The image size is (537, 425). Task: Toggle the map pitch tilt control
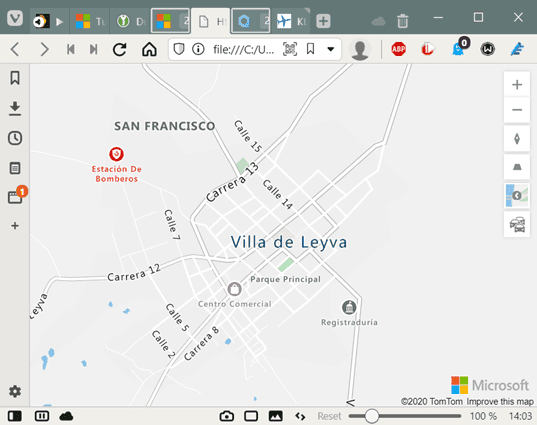pos(517,167)
